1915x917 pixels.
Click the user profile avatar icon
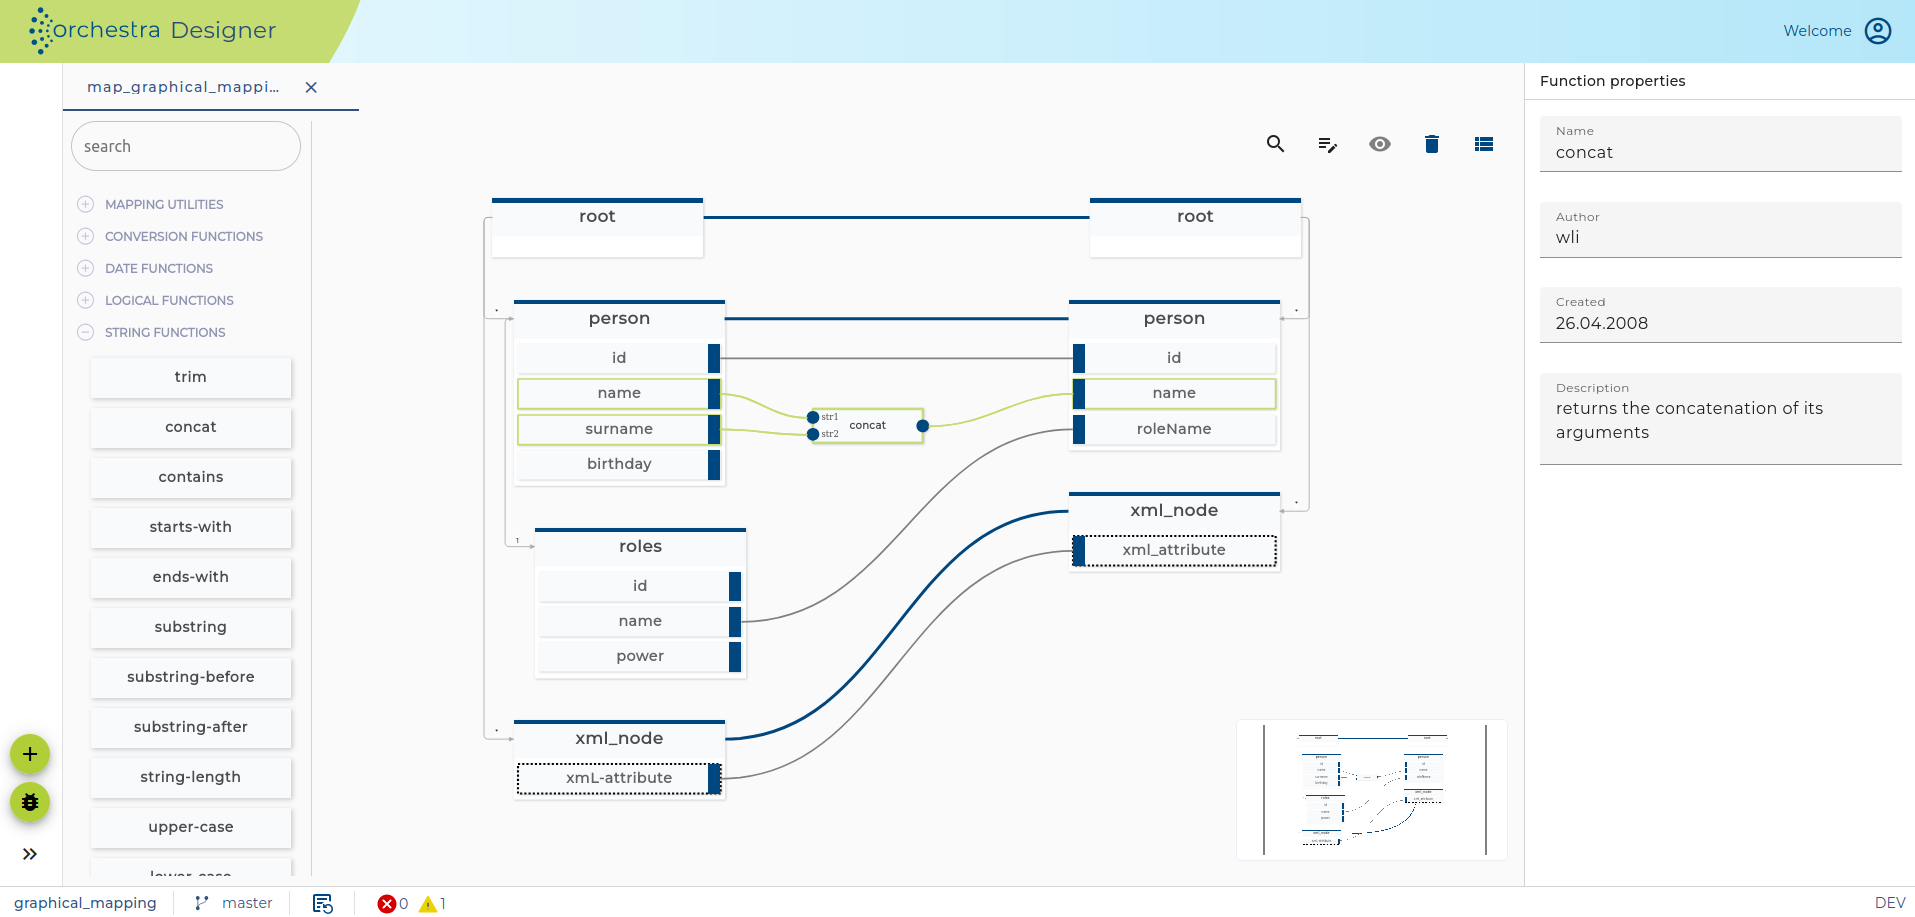[x=1878, y=31]
